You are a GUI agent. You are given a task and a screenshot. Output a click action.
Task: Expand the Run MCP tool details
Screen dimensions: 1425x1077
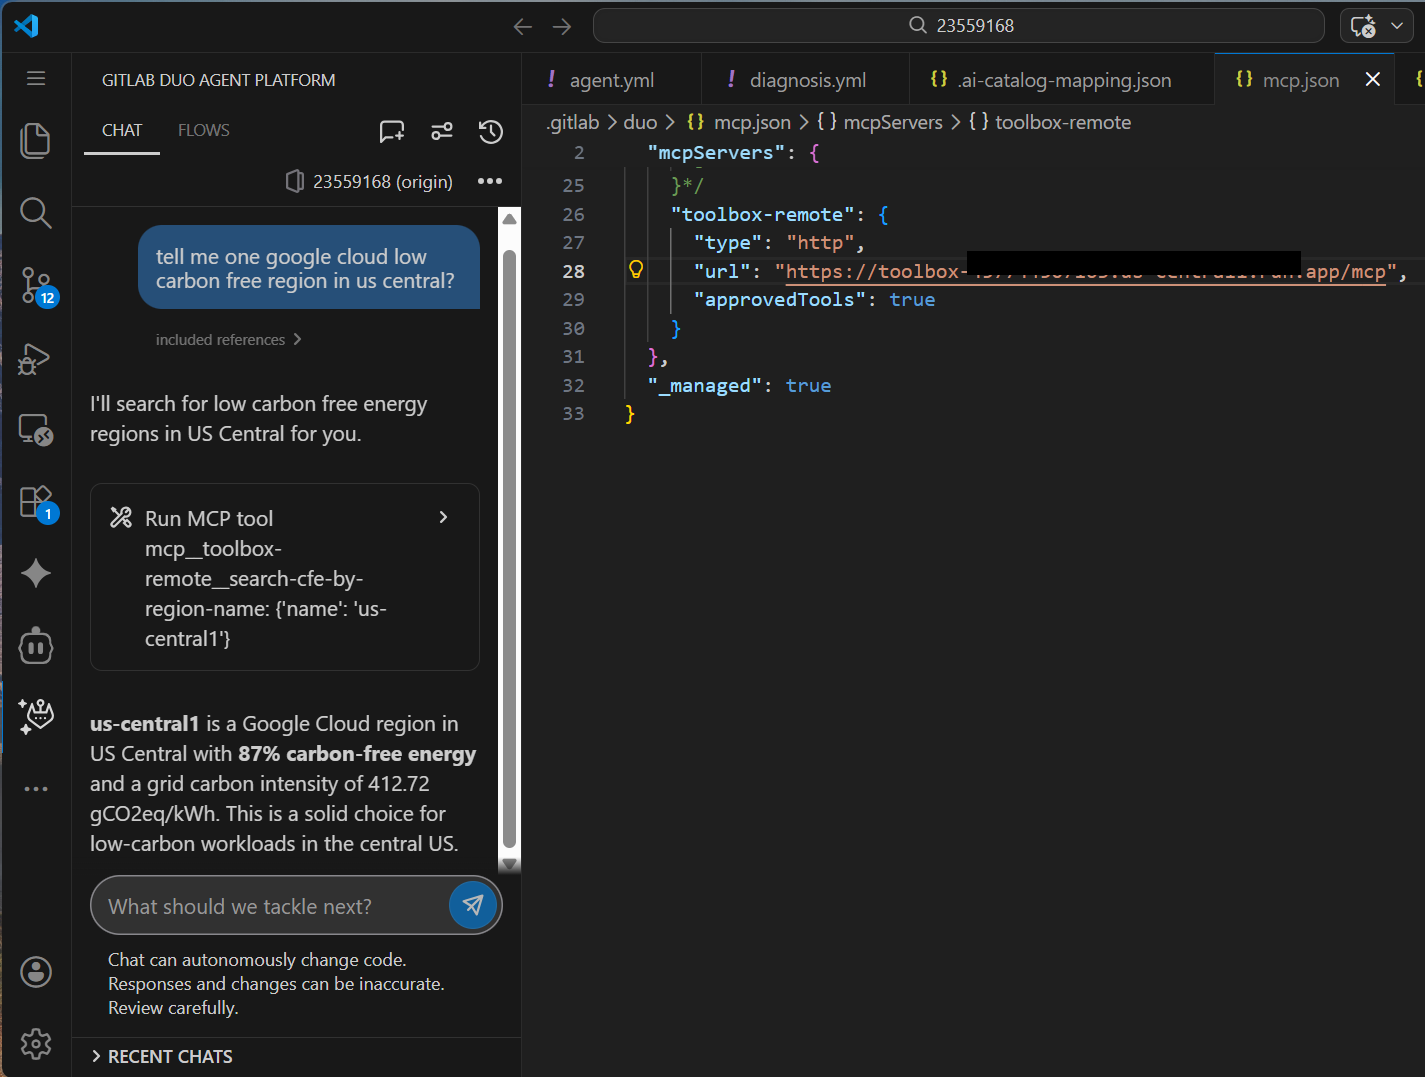443,517
